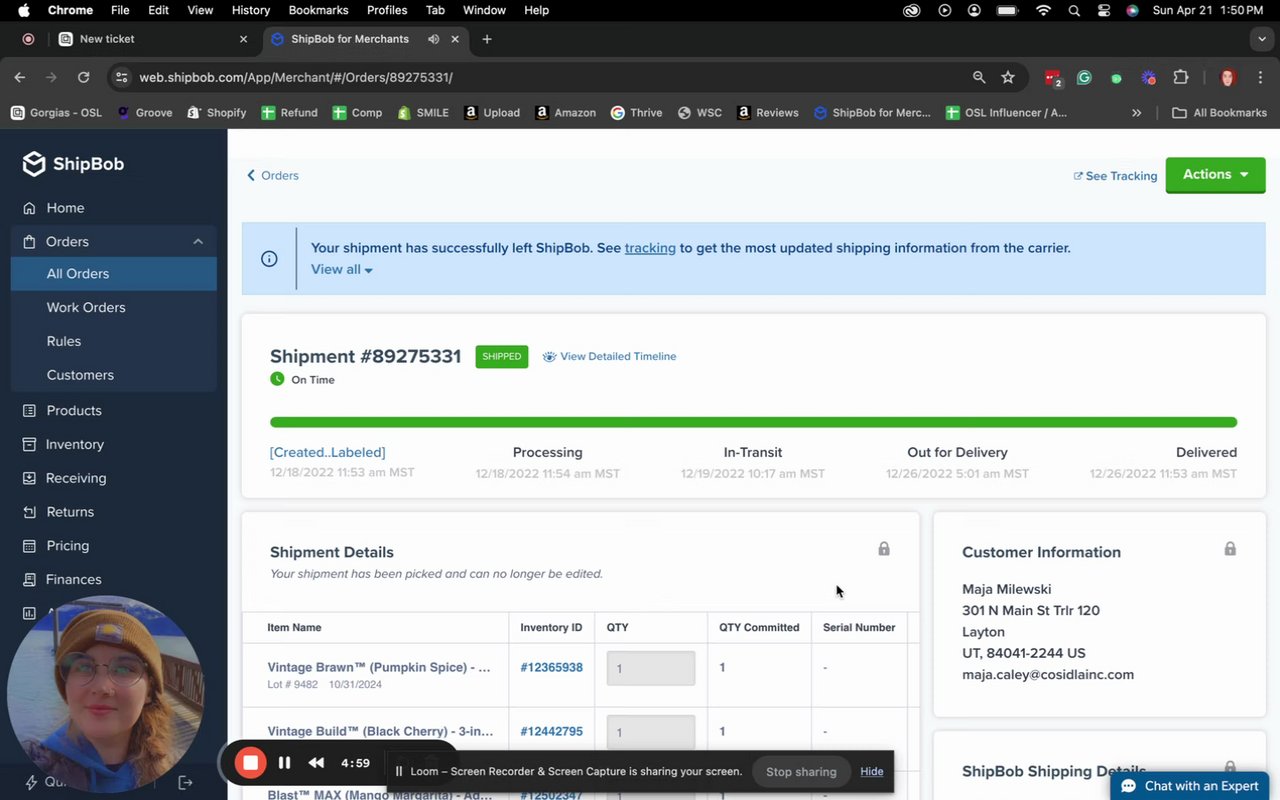The image size is (1280, 800).
Task: Click QTY field for Vintage Brawn row
Action: (651, 668)
